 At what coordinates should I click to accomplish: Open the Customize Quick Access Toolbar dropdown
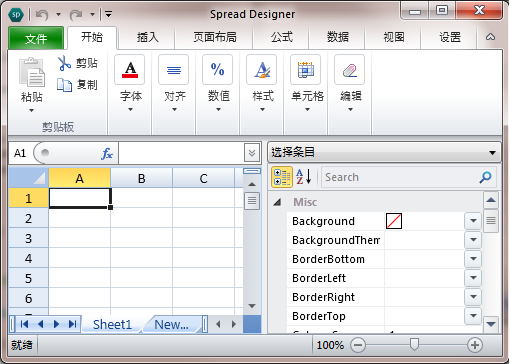(108, 14)
